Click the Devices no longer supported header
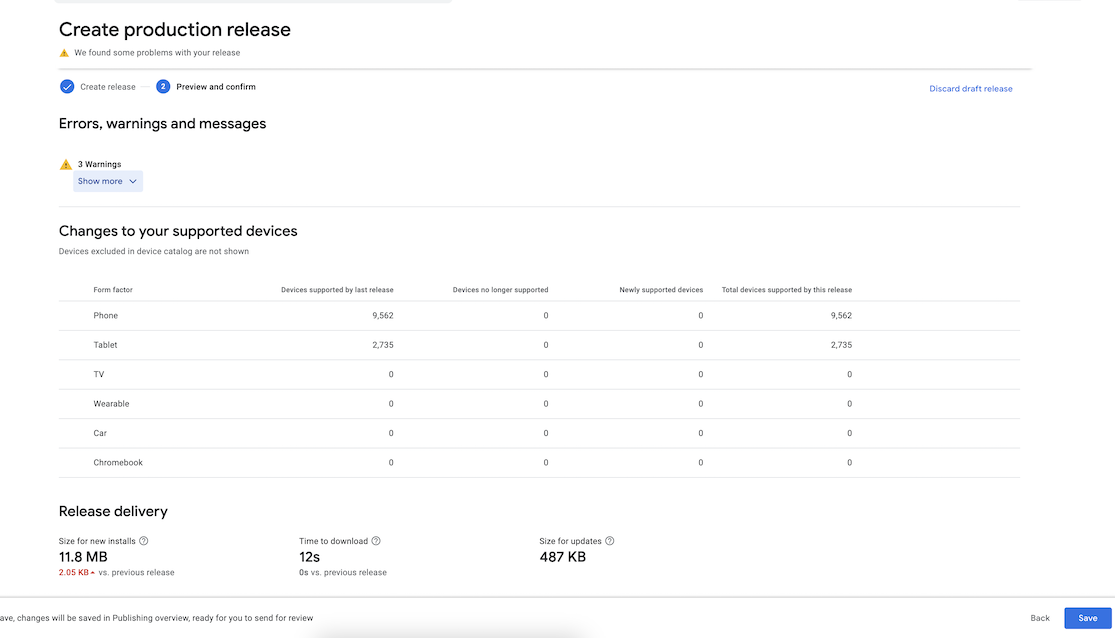Screen dimensions: 1115x638 coord(500,289)
